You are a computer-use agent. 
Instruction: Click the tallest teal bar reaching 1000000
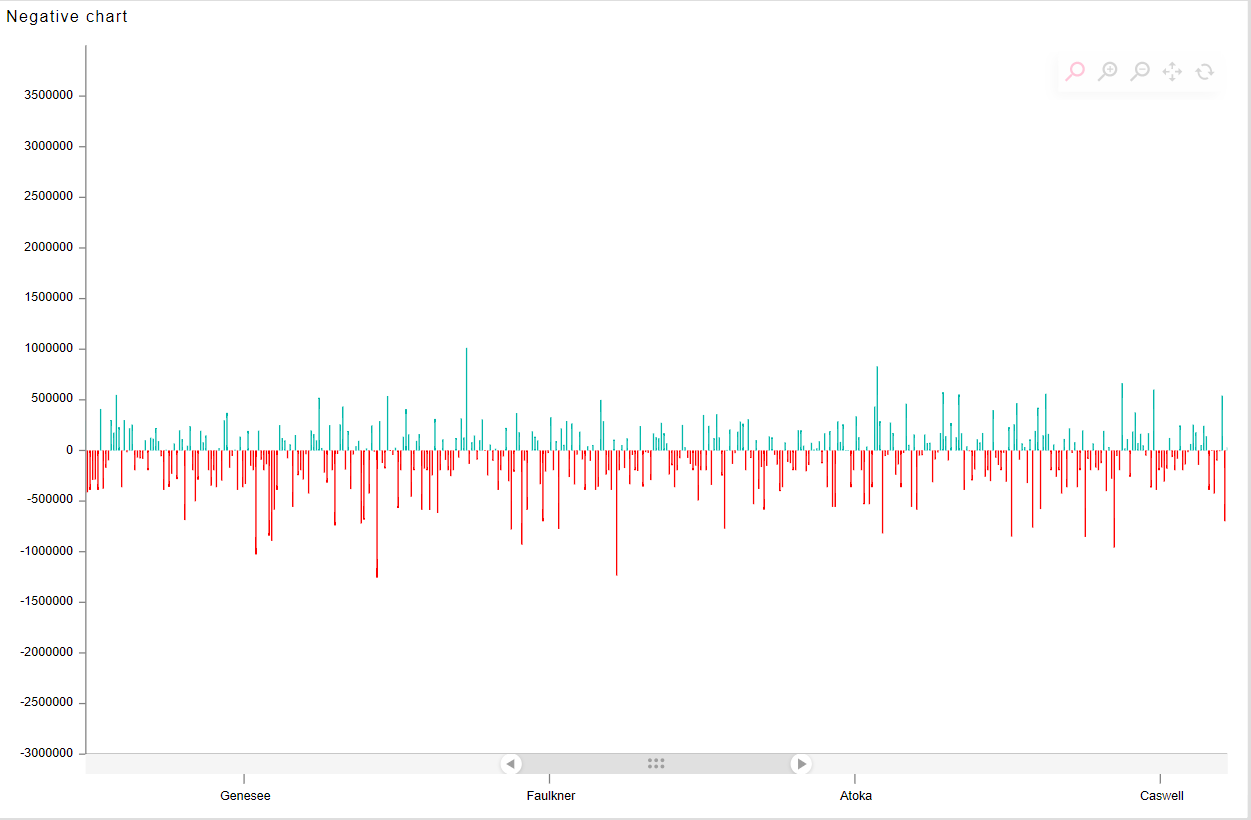(x=466, y=399)
